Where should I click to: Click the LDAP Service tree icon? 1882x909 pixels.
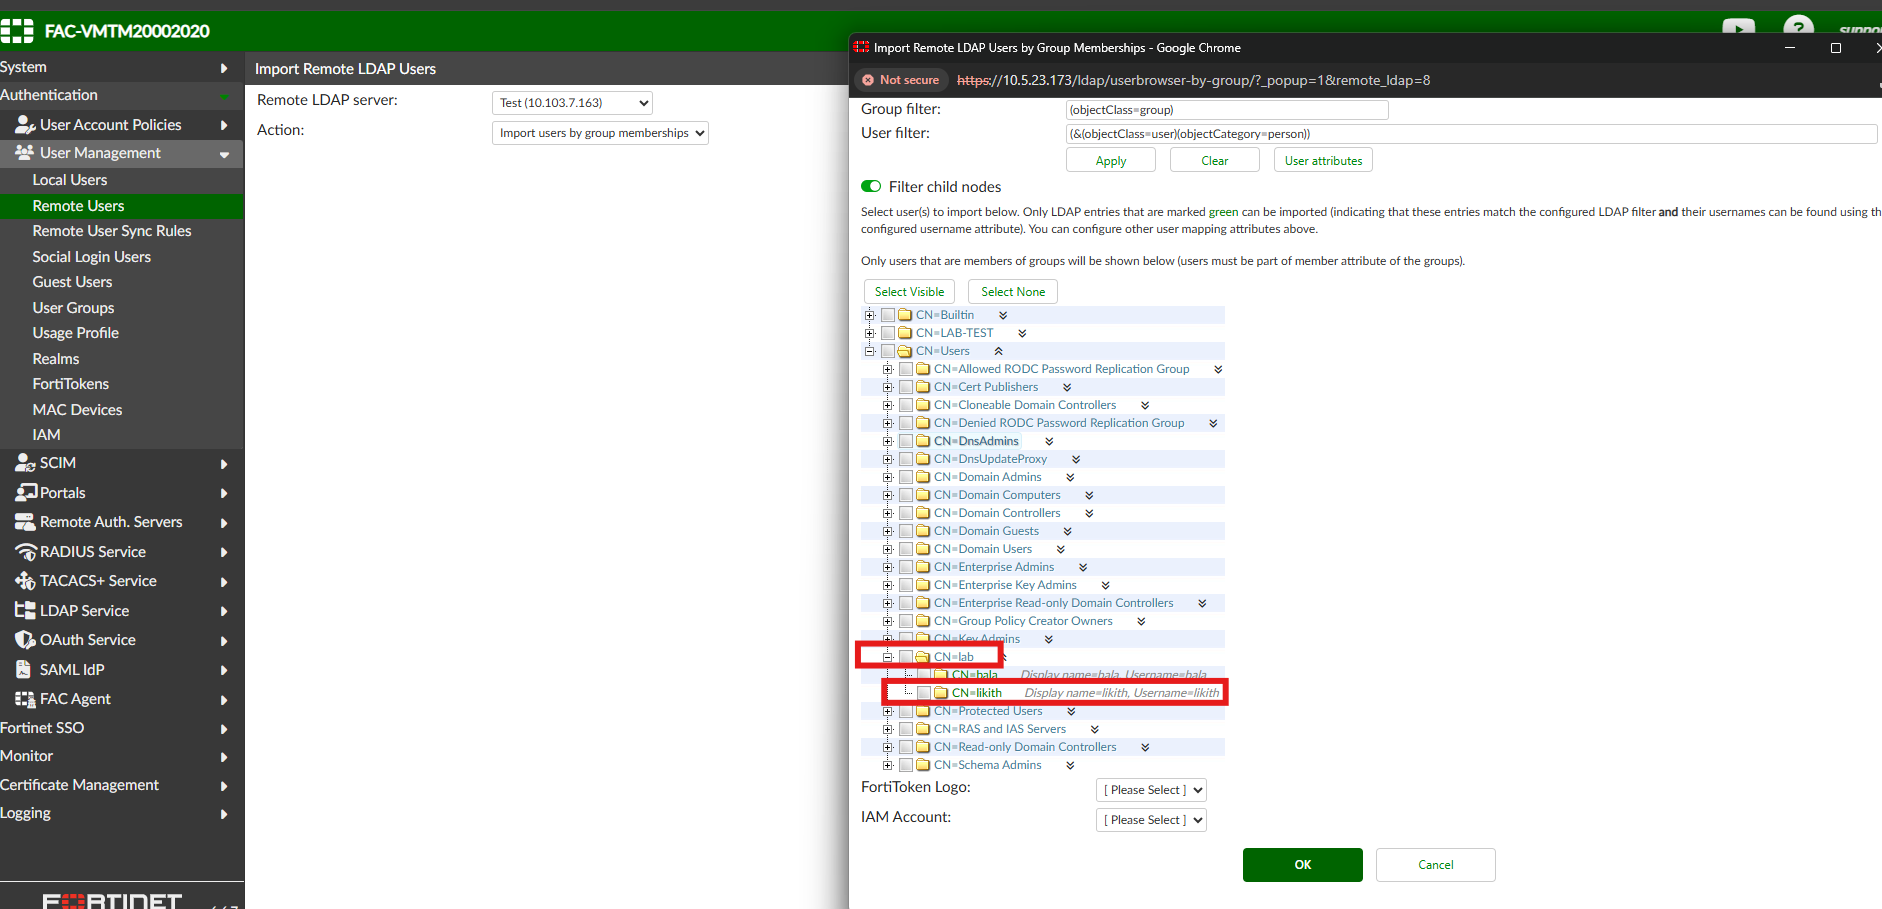25,611
